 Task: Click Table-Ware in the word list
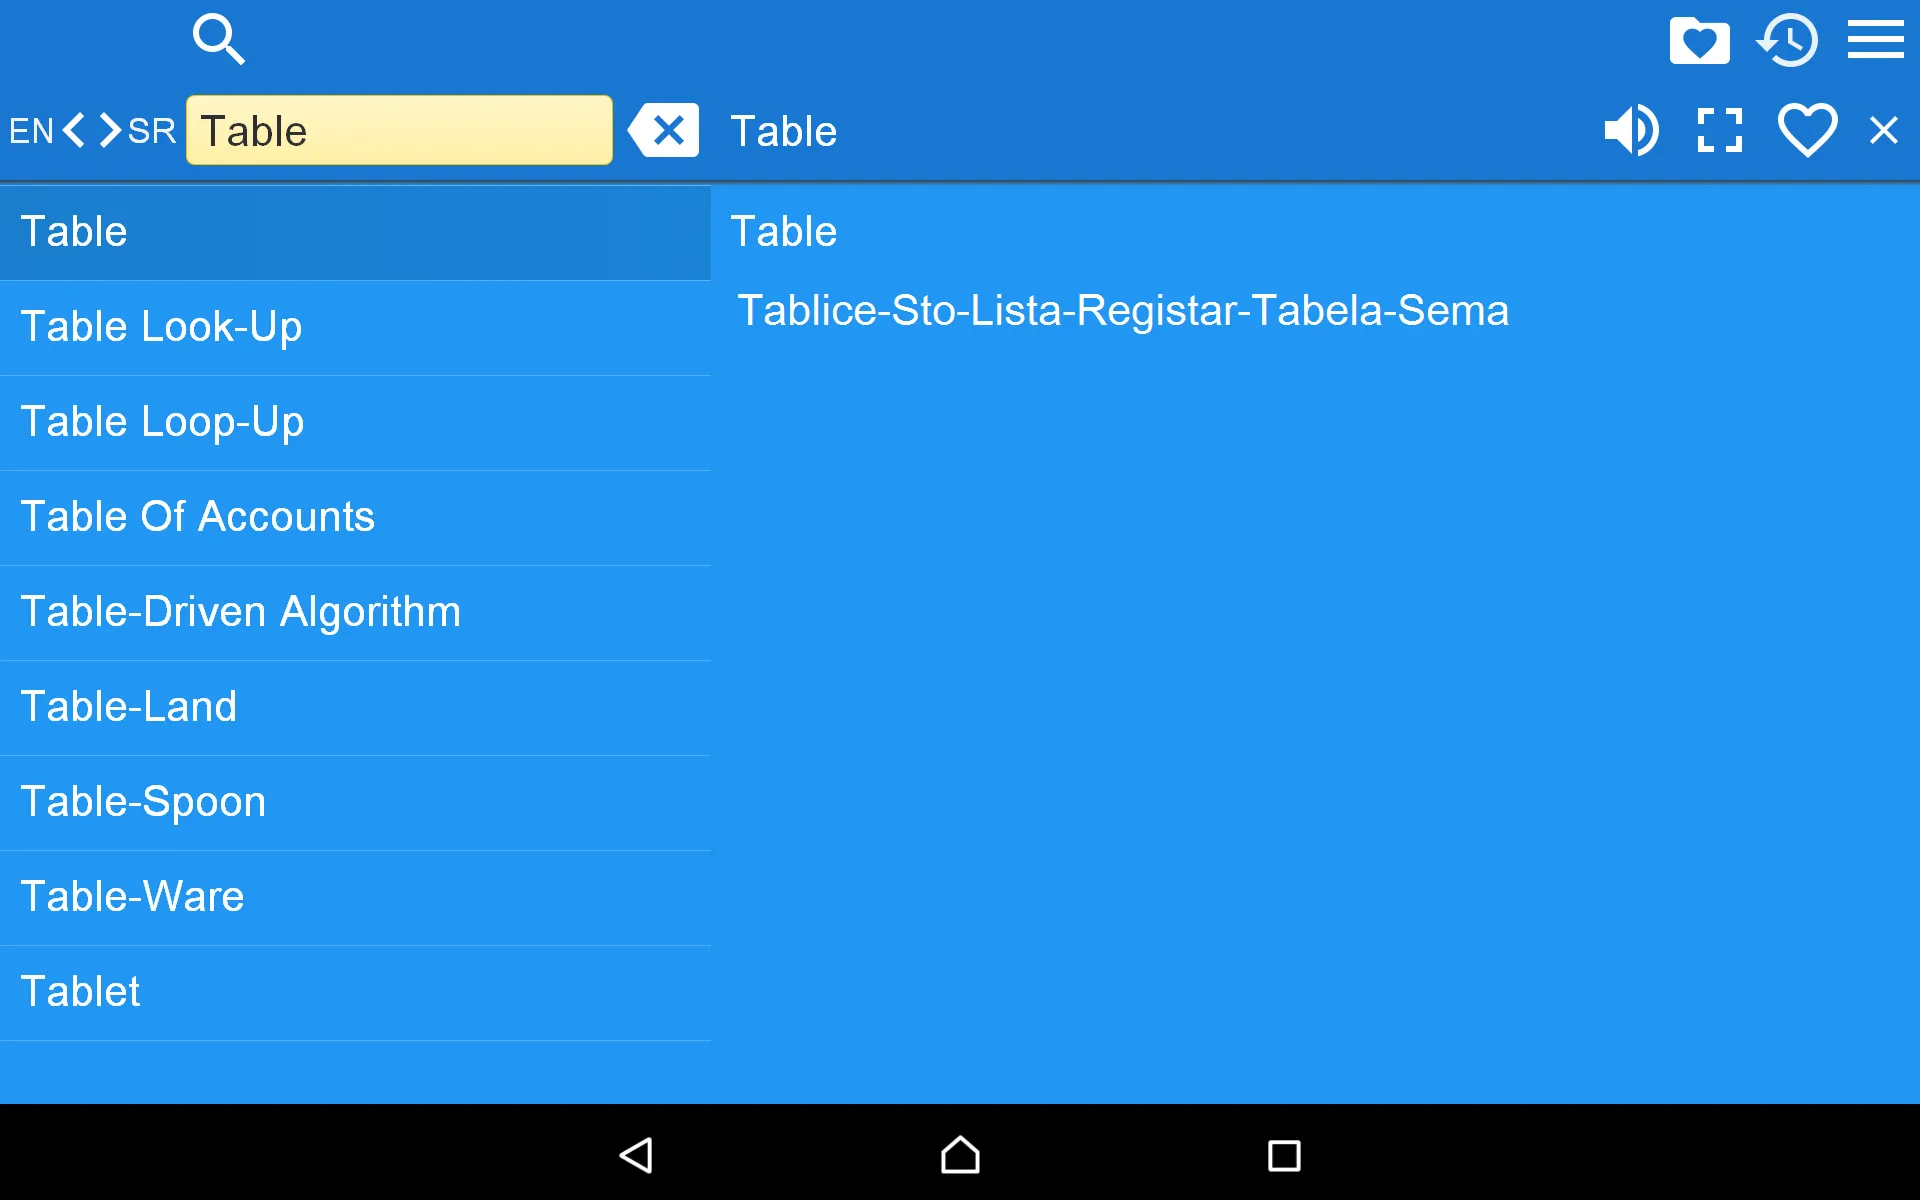point(133,896)
